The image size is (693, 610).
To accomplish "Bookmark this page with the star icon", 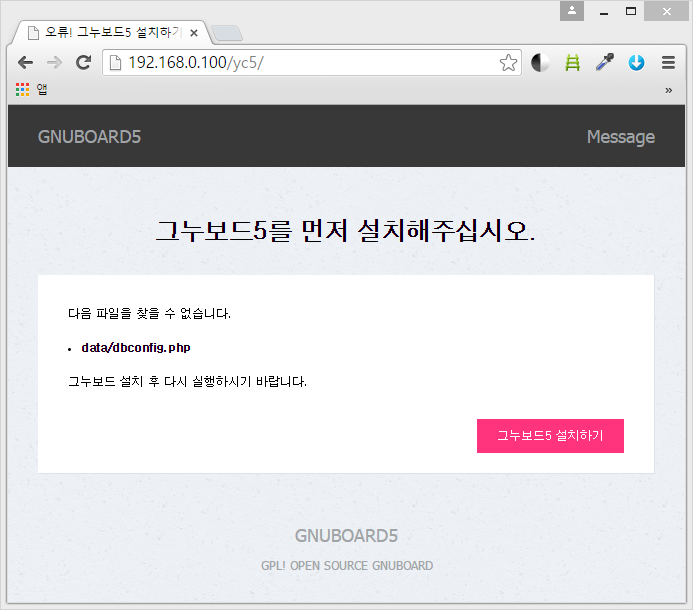I will click(x=508, y=63).
